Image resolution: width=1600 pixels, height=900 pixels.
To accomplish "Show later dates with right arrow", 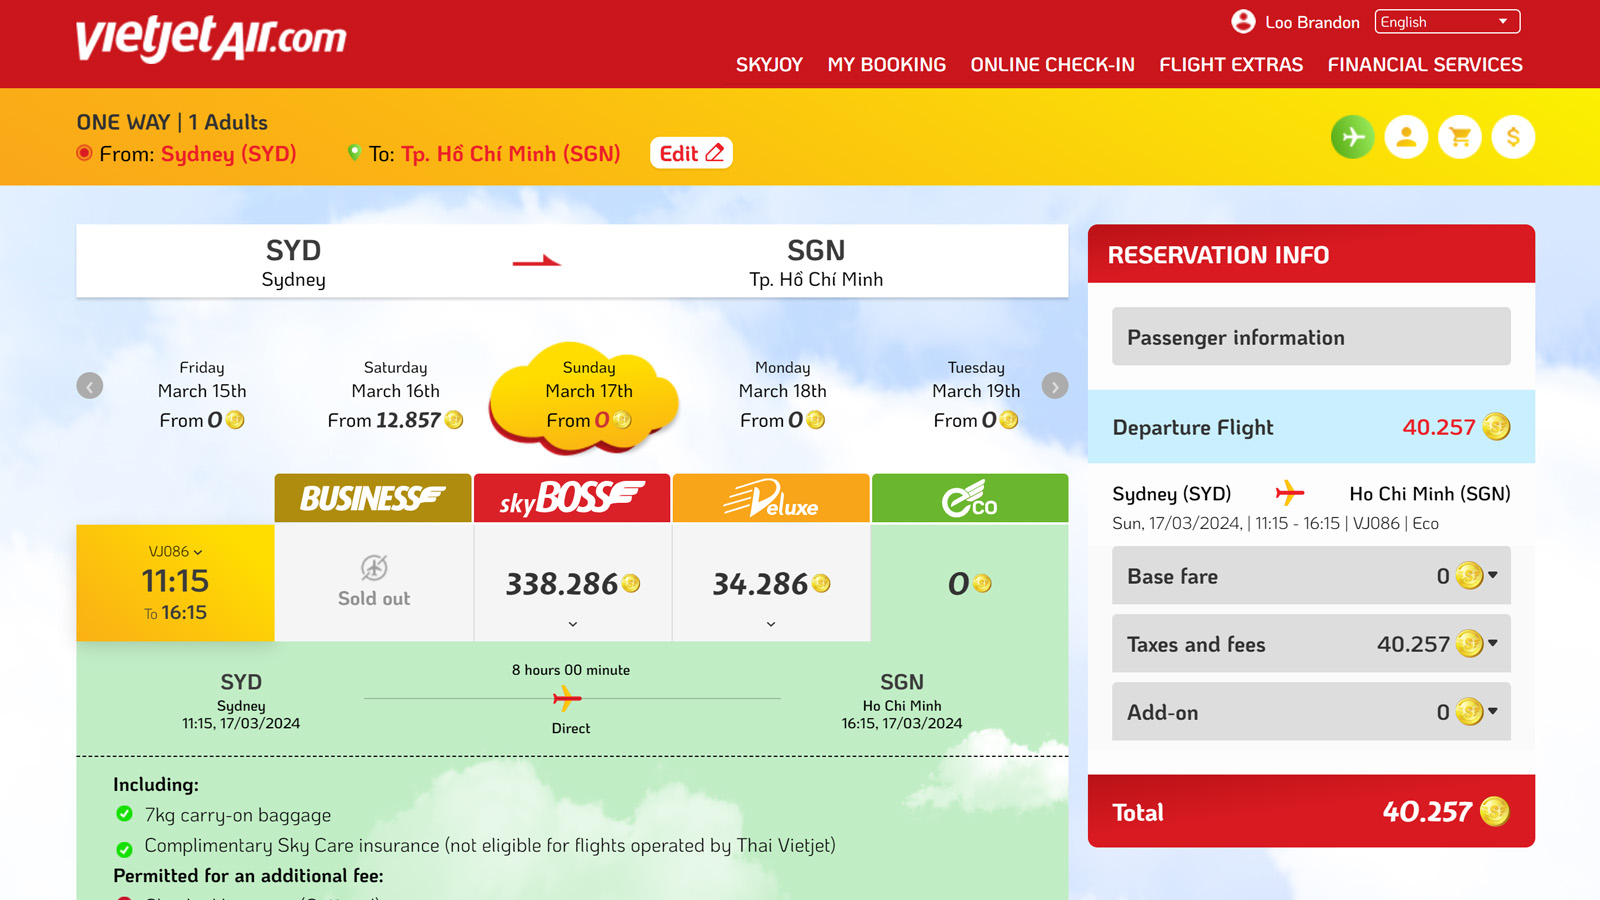I will [1055, 386].
